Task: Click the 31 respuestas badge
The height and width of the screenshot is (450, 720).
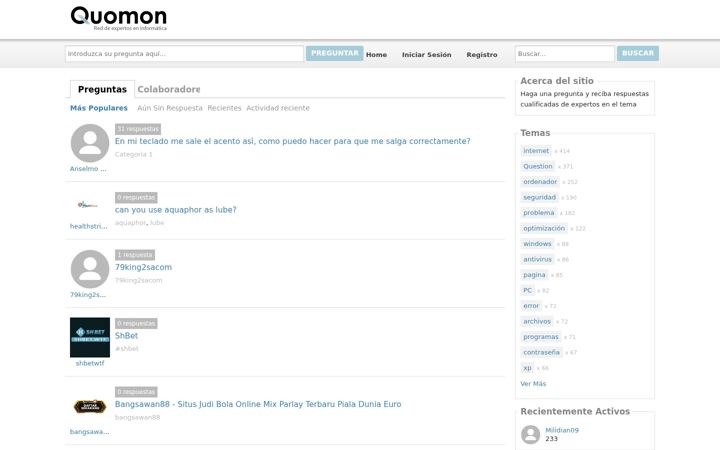Action: coord(138,129)
